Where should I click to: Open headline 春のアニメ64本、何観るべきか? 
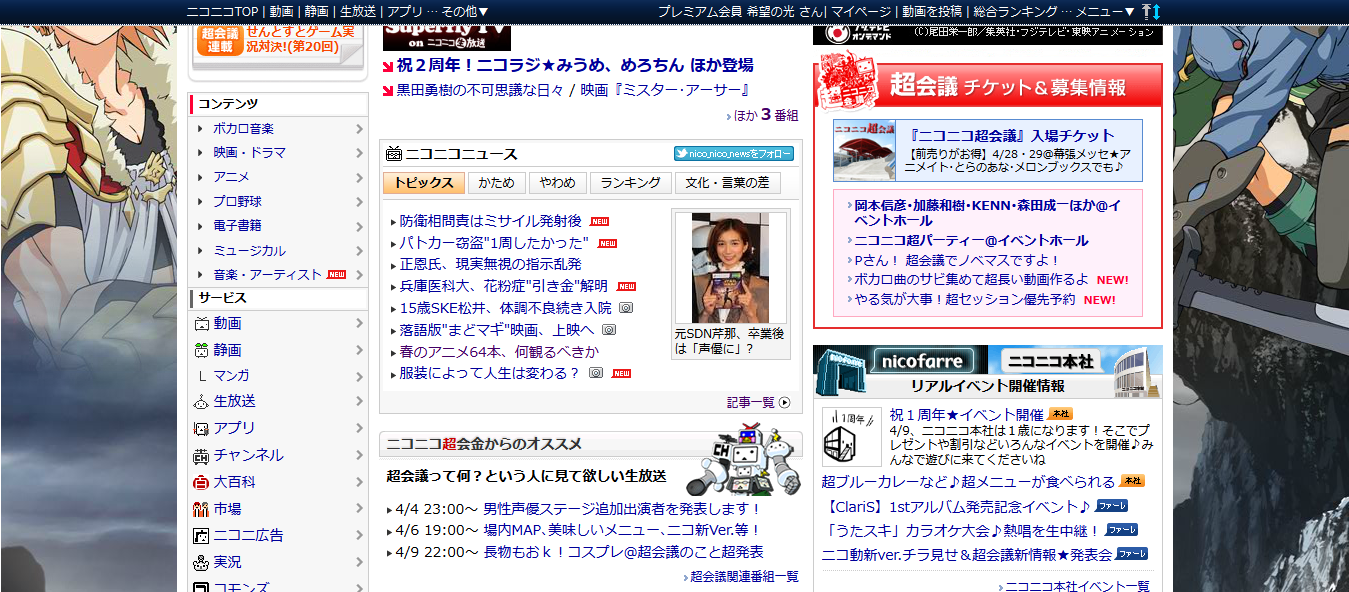[499, 352]
